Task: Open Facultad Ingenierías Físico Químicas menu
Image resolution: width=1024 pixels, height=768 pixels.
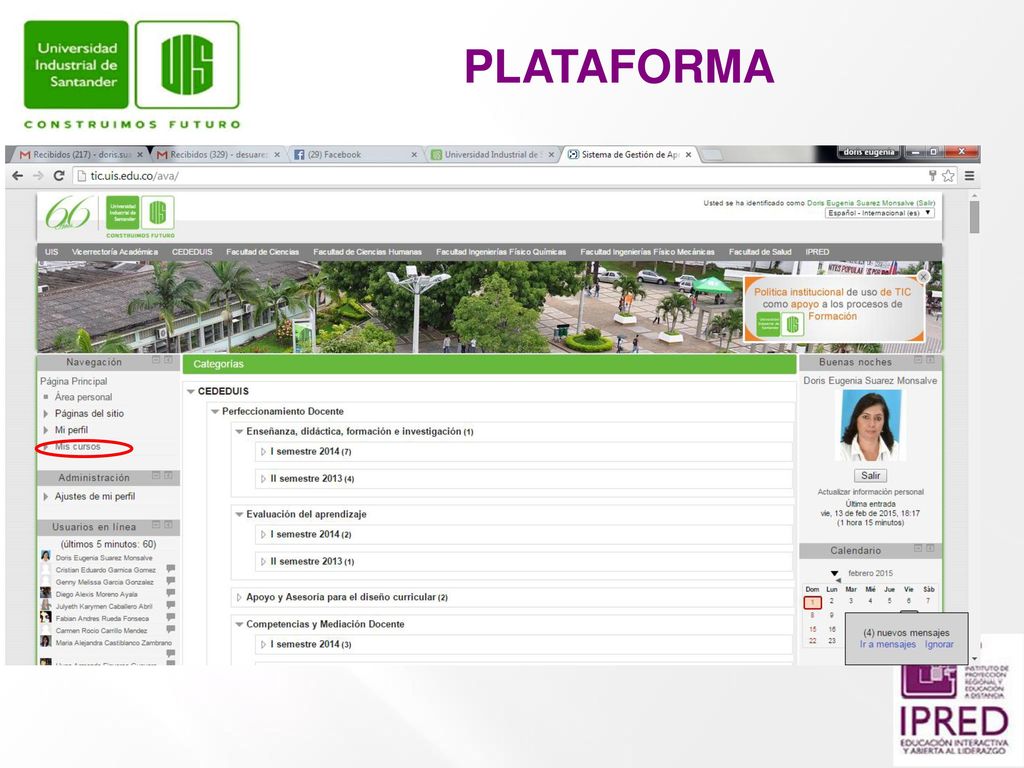Action: coord(501,251)
